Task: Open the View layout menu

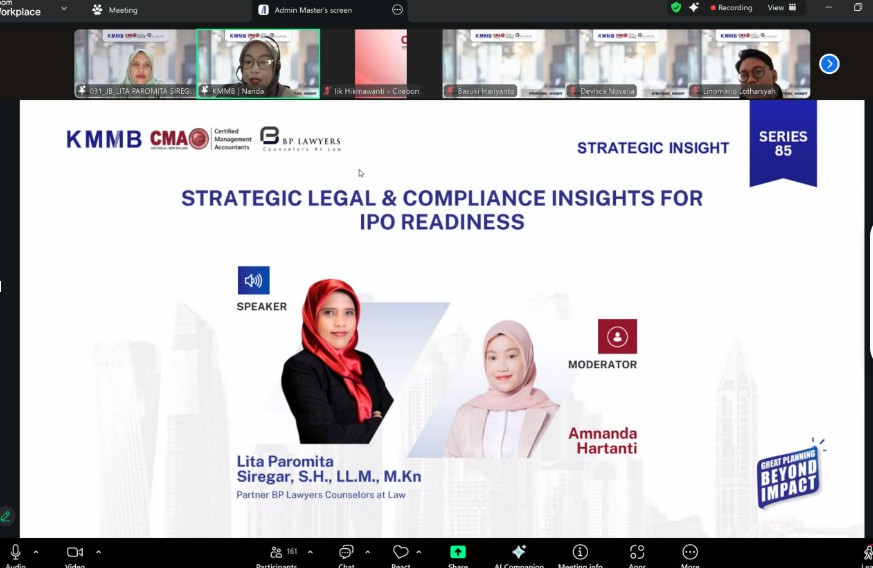Action: [x=782, y=8]
